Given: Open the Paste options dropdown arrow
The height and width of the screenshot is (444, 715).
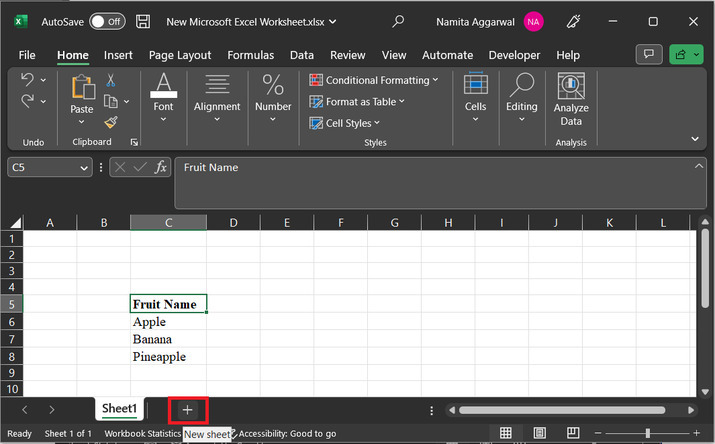Looking at the screenshot, I should coord(82,122).
